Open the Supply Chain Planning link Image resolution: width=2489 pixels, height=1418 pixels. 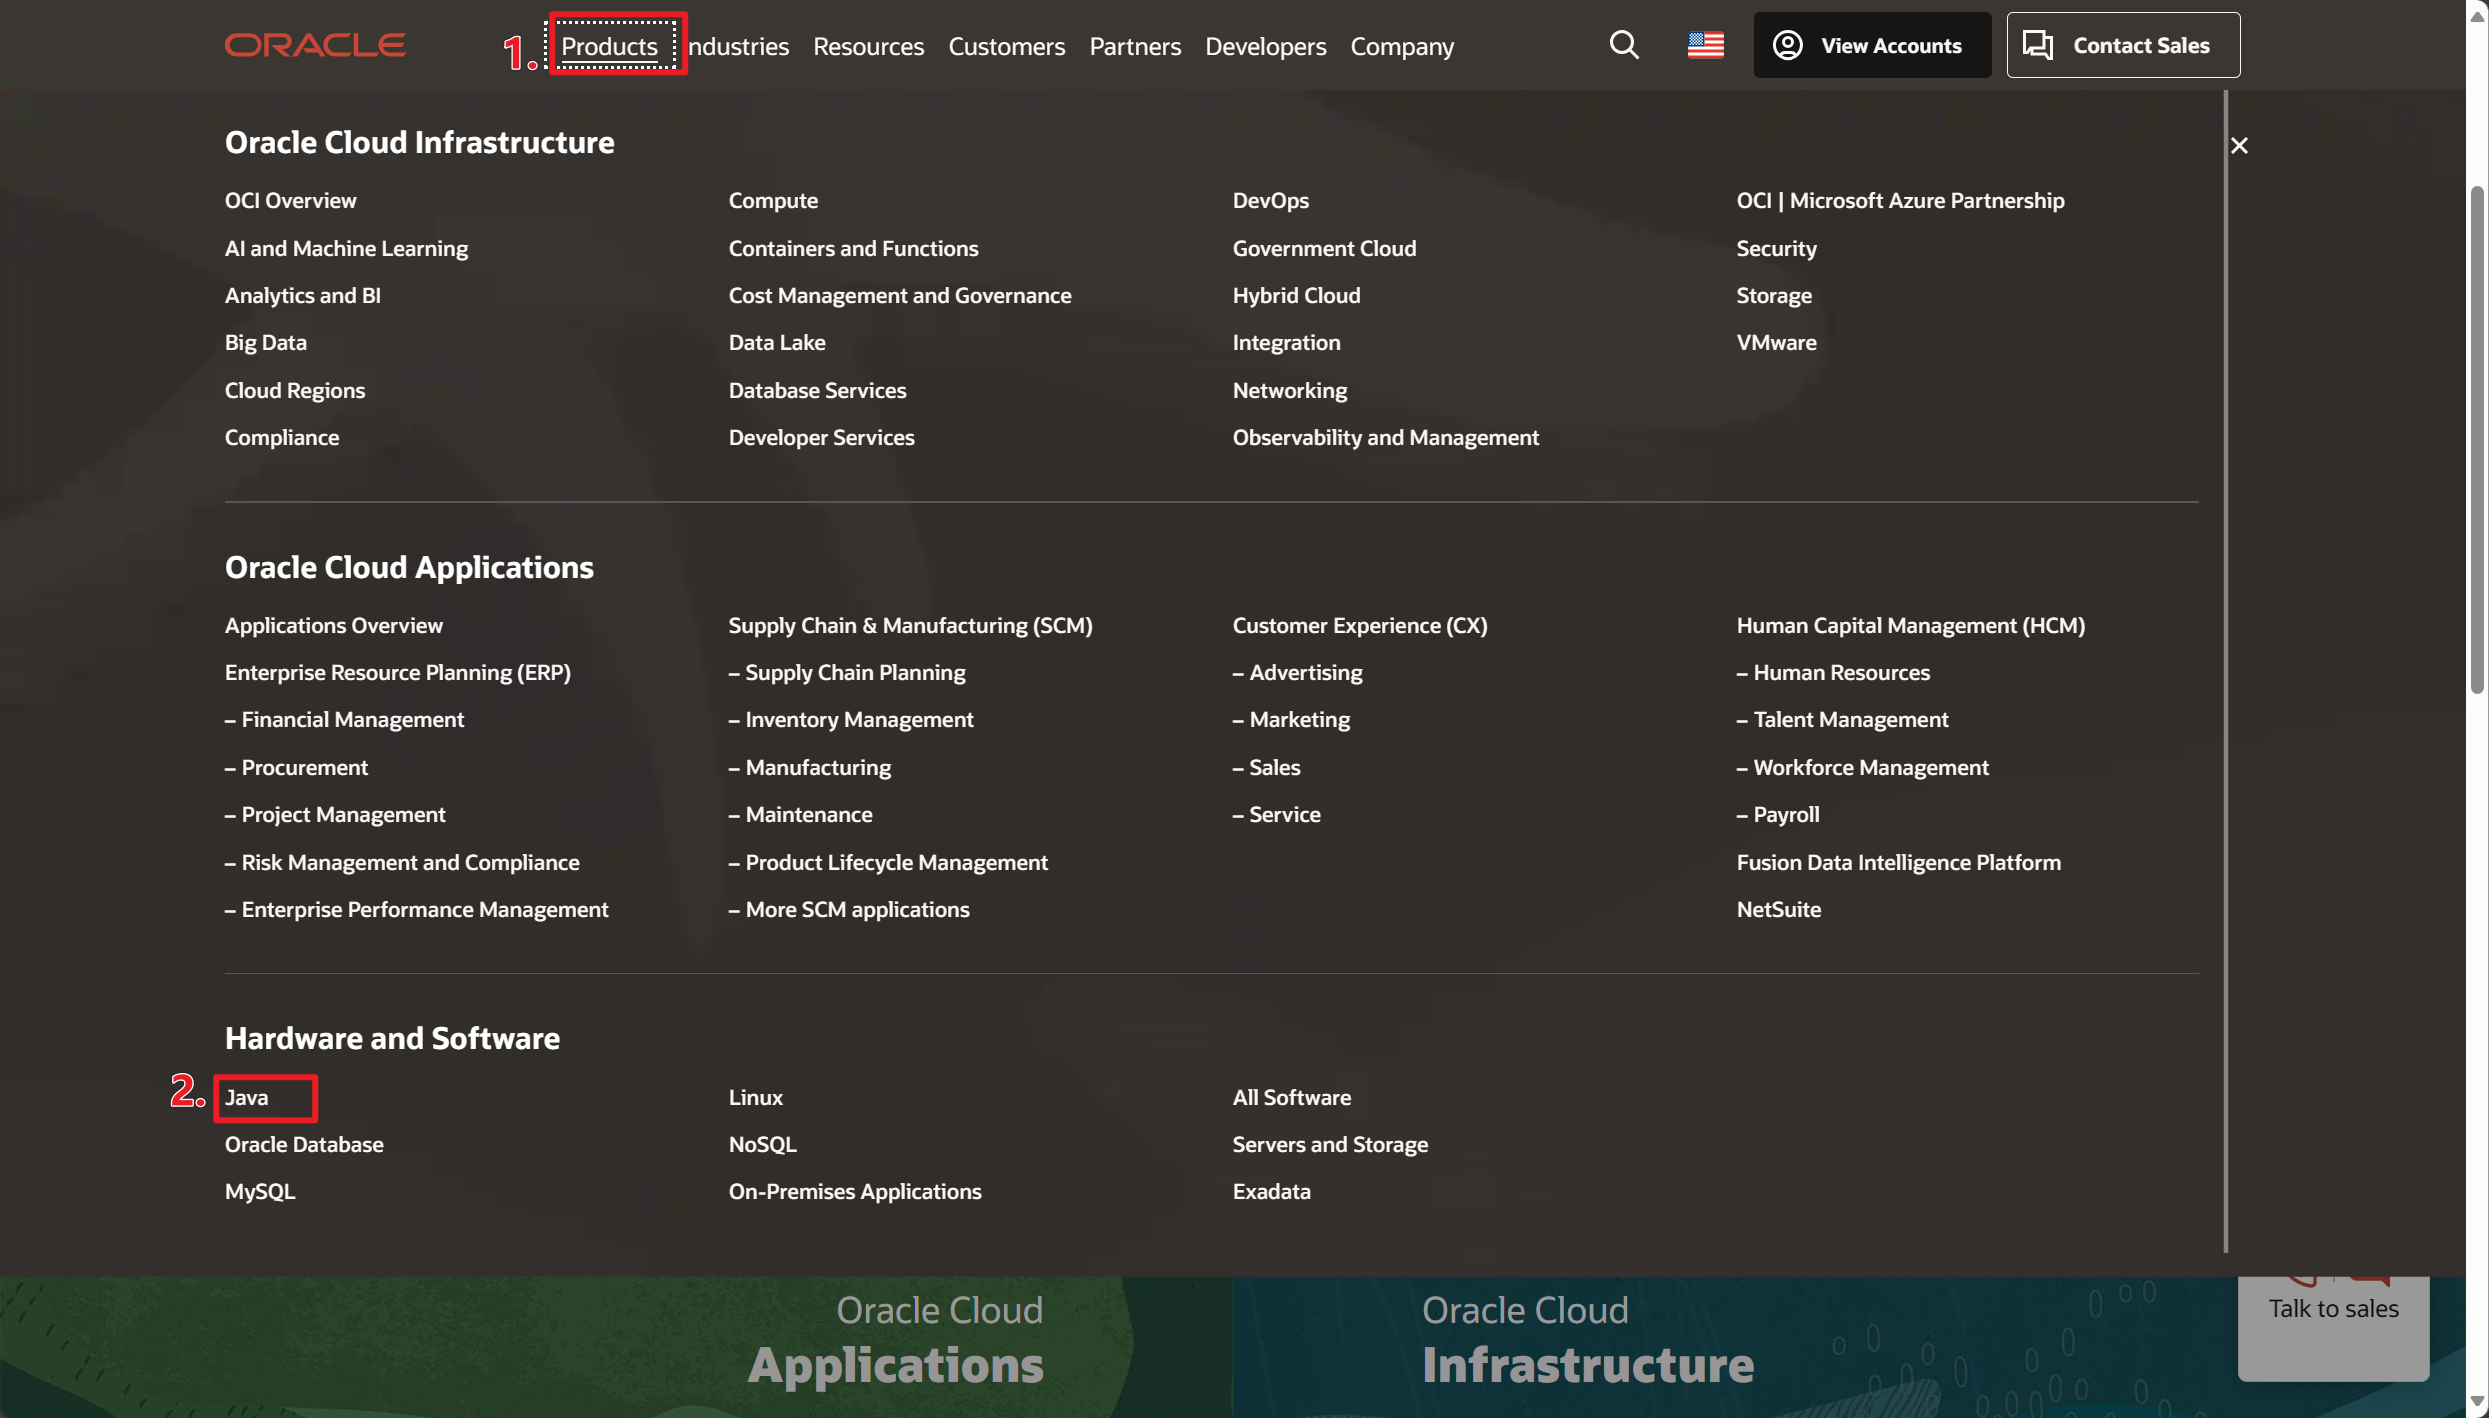[x=855, y=672]
